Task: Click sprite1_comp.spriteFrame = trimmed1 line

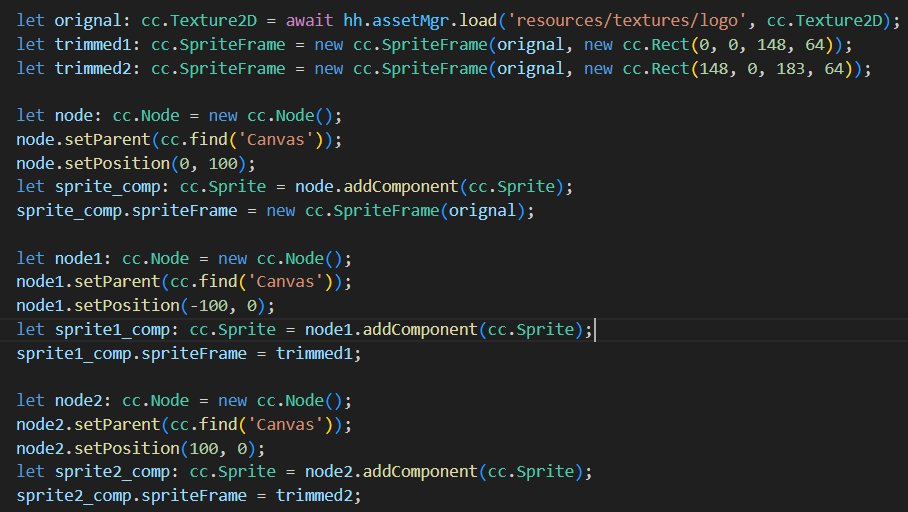Action: (x=189, y=353)
